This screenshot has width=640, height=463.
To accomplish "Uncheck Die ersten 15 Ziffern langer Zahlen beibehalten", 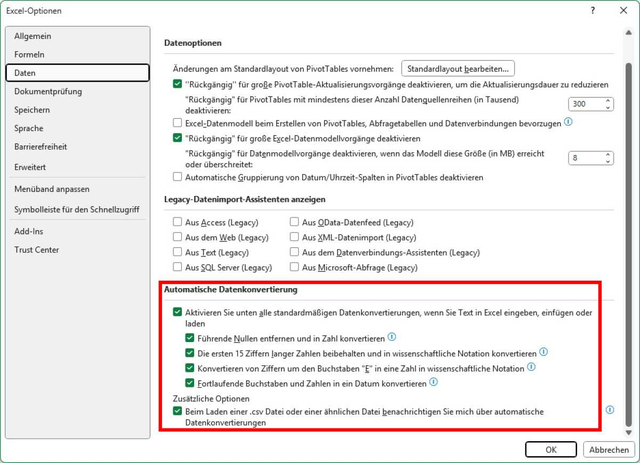I will click(x=190, y=353).
